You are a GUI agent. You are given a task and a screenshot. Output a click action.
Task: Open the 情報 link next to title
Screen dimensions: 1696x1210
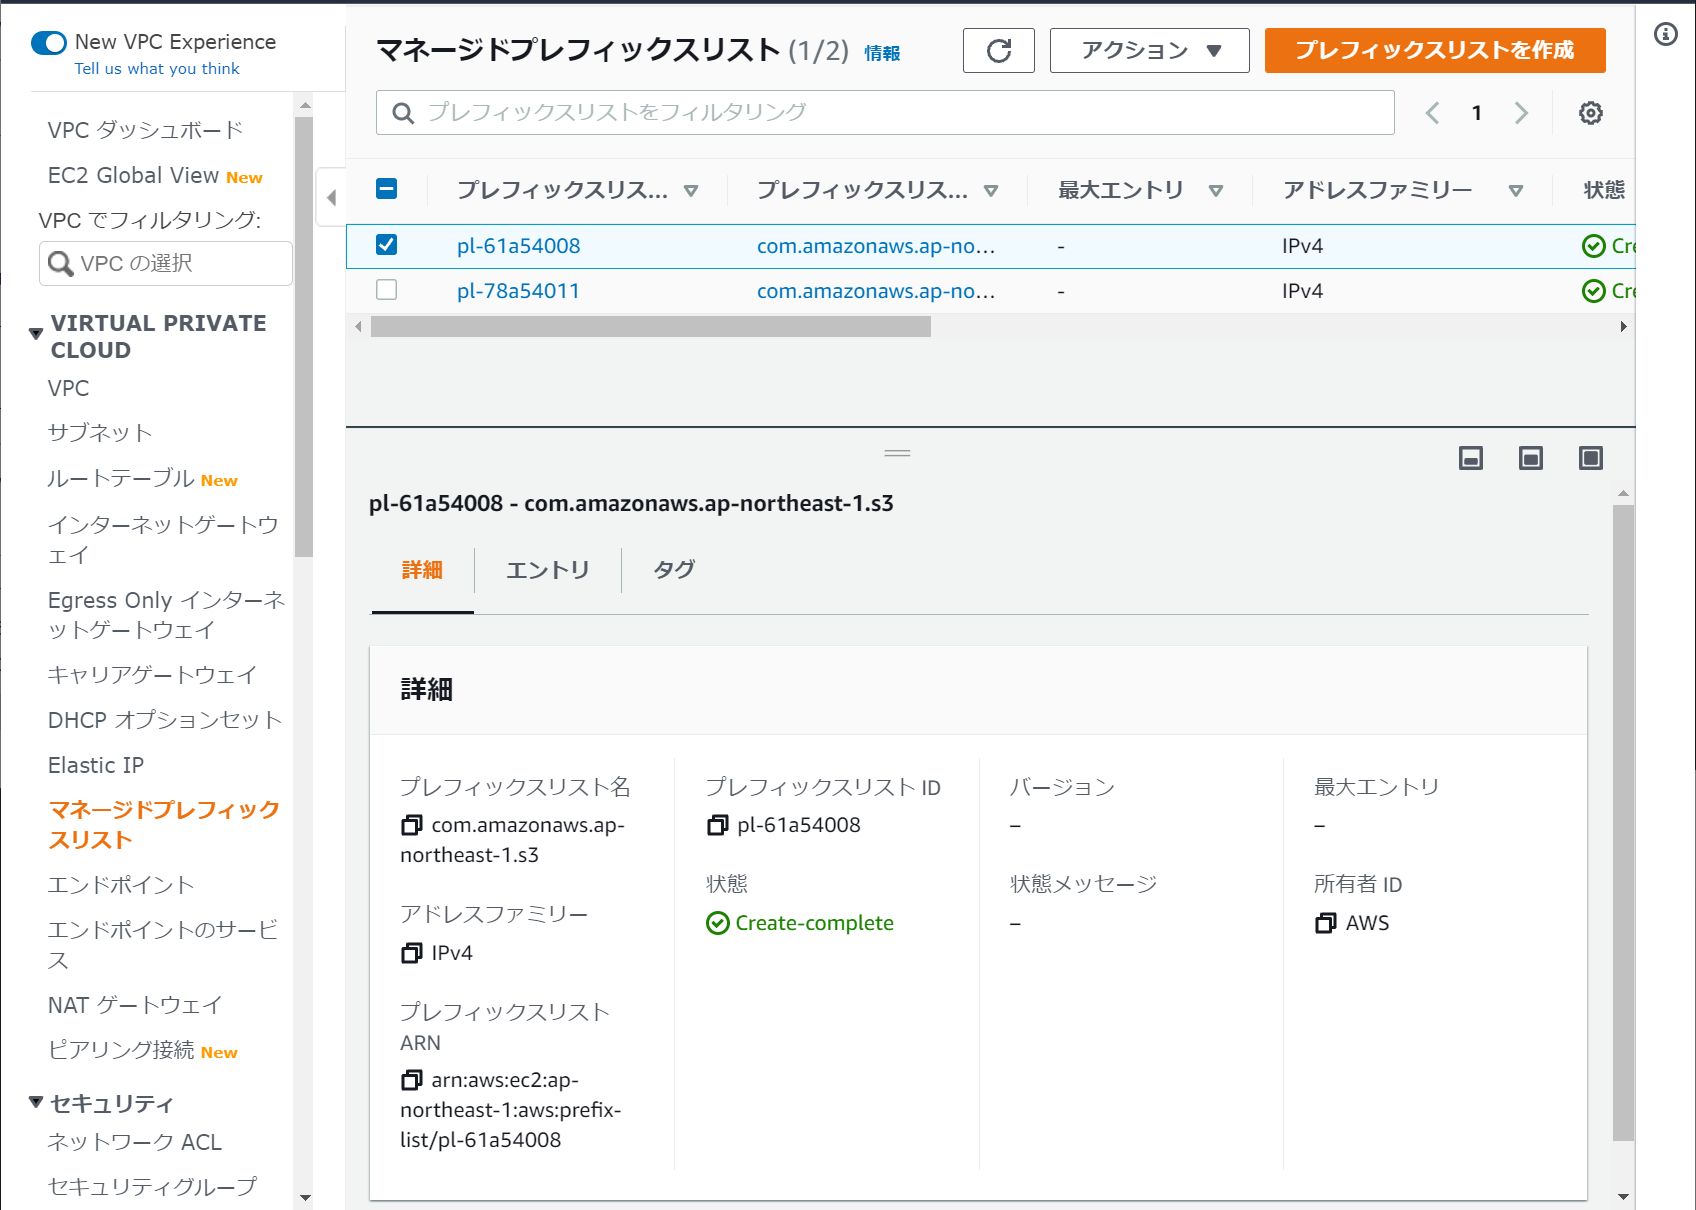882,53
